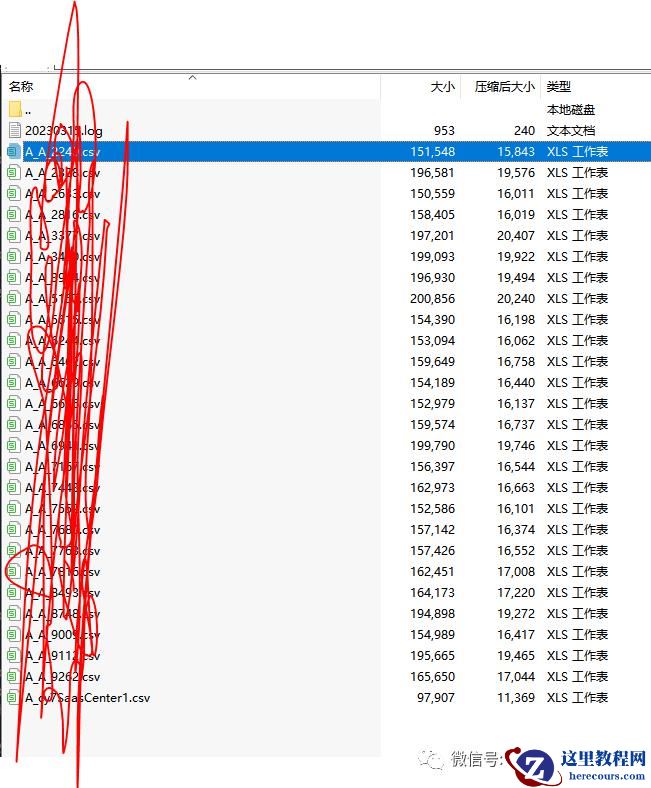Click the compressed size value 16,019
Screen dimensions: 651x788
516,215
